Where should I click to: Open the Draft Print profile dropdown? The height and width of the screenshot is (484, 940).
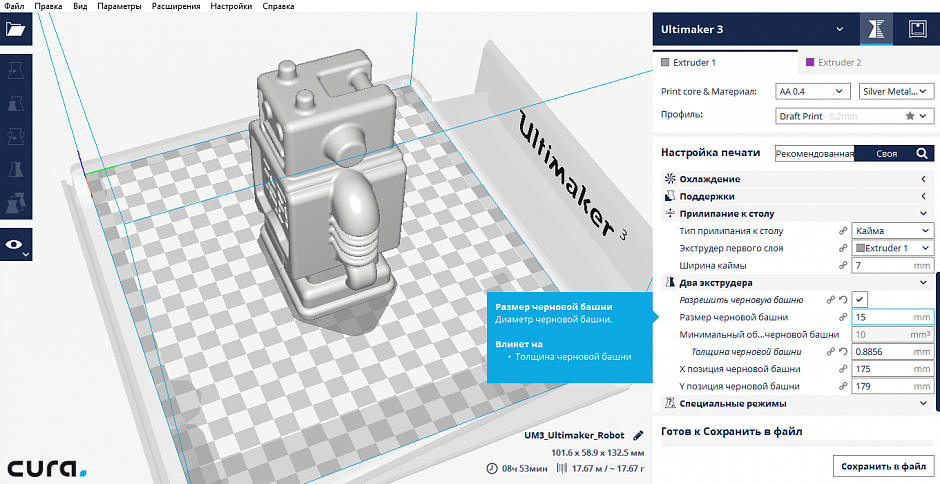point(854,116)
